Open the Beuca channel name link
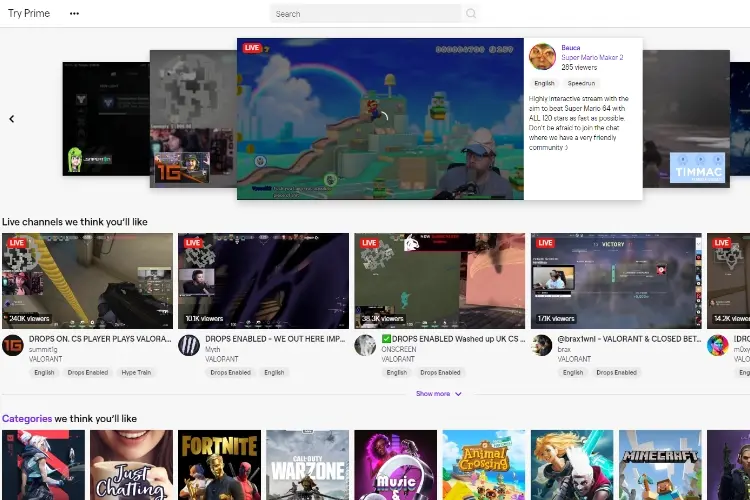 (571, 48)
